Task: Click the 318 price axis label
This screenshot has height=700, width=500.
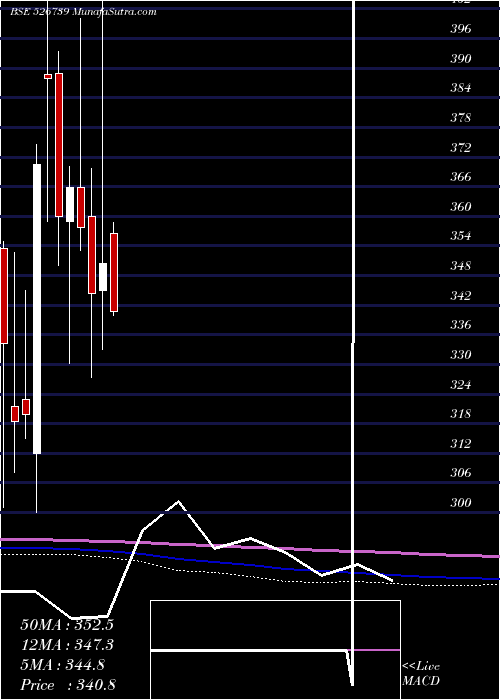Action: pos(461,414)
